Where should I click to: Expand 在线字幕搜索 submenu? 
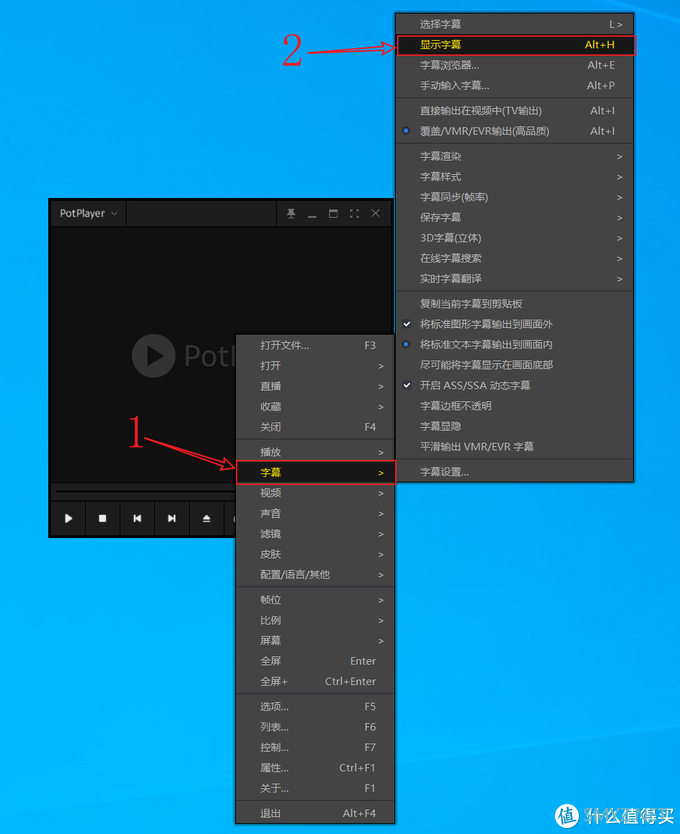(515, 258)
